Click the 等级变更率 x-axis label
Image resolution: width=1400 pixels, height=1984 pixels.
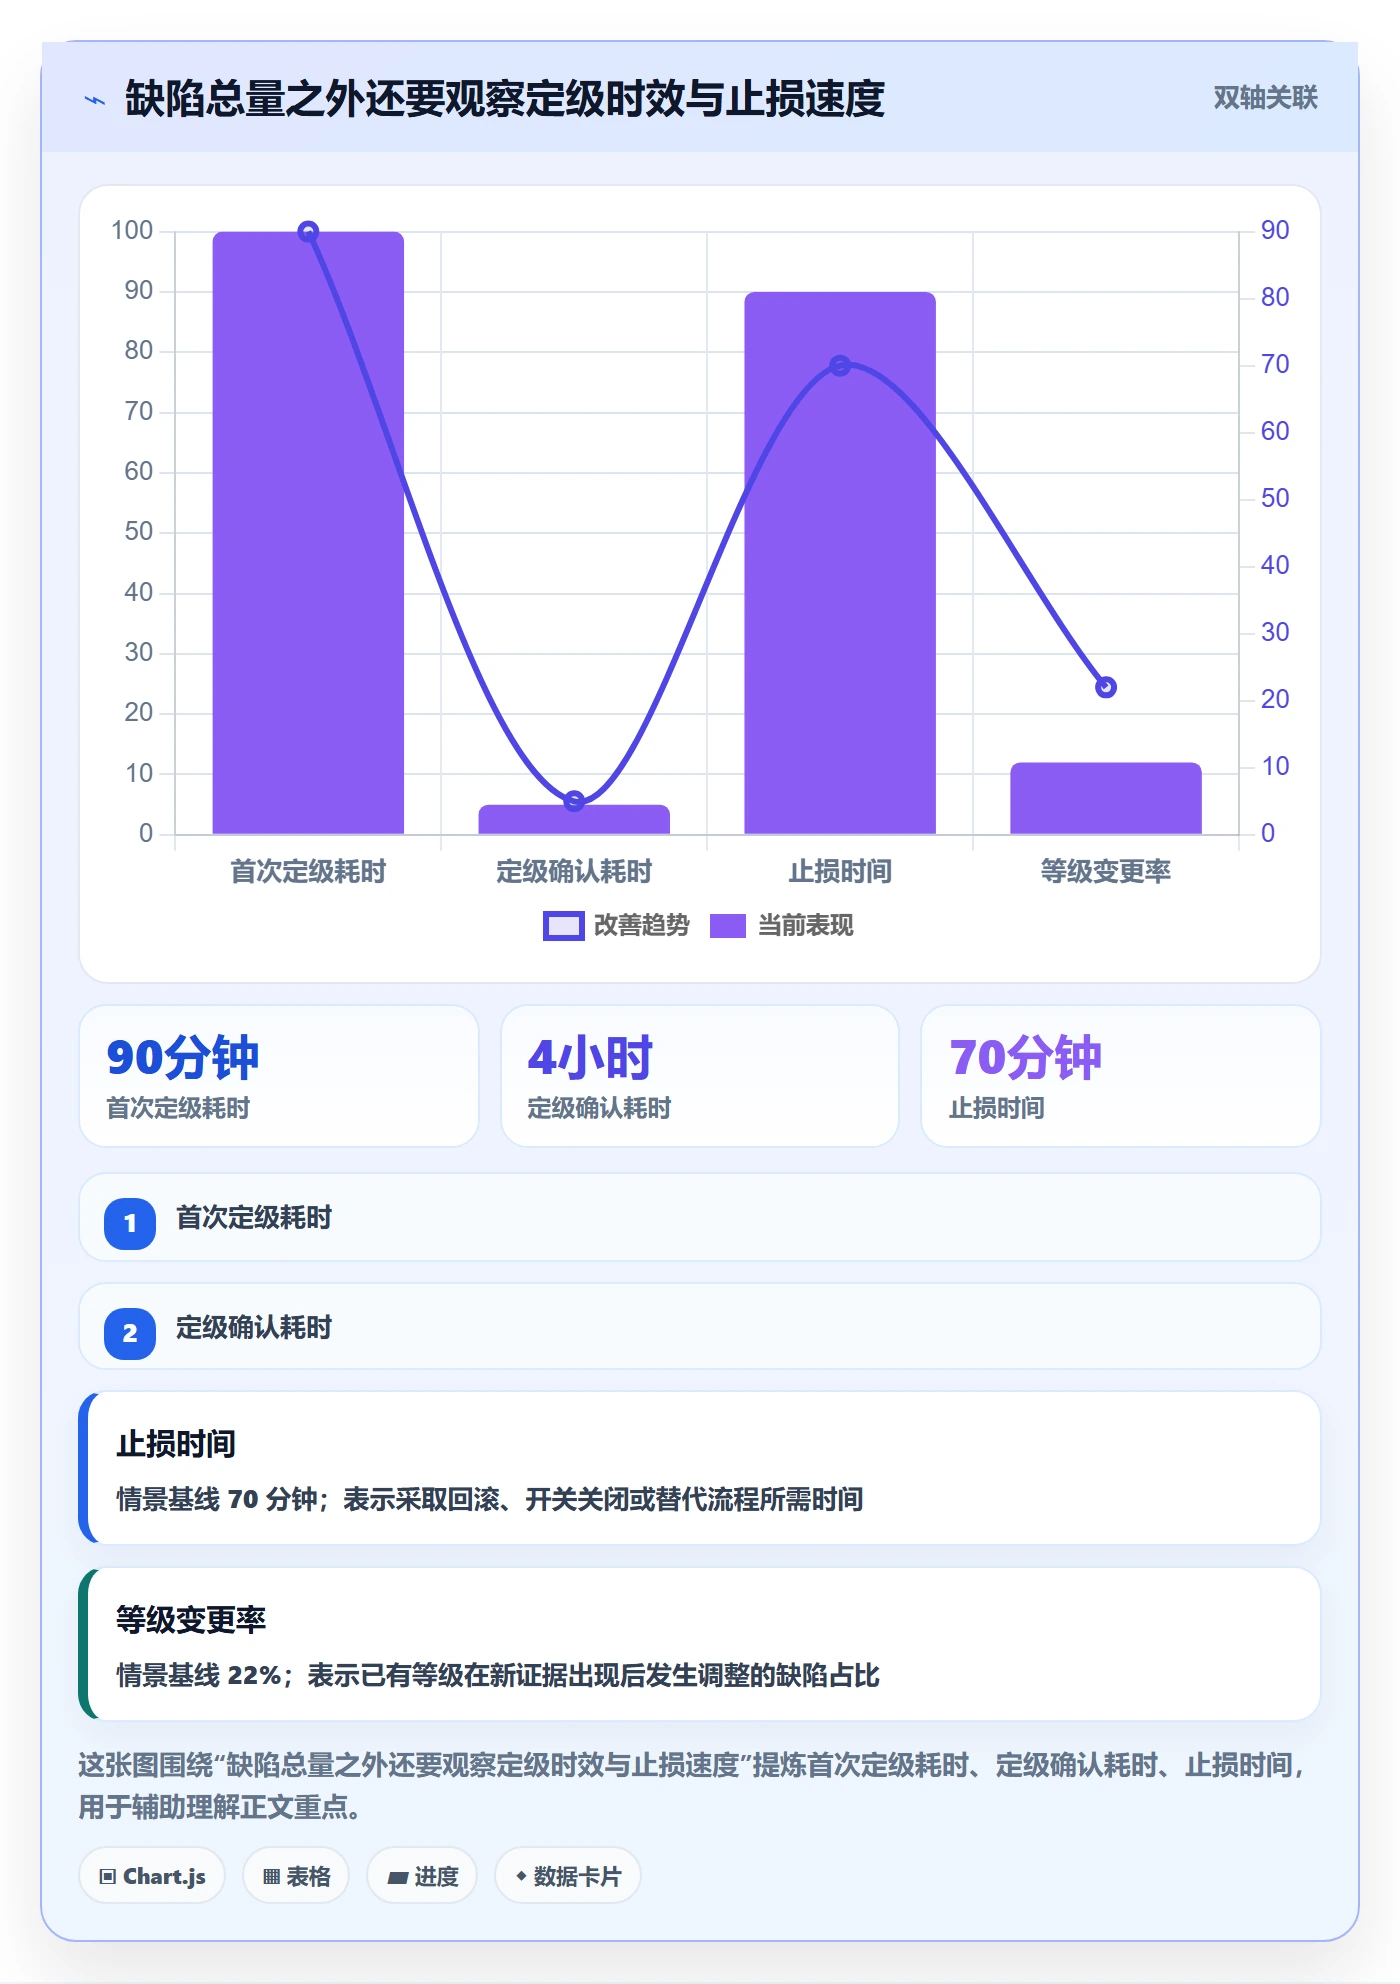point(1106,872)
